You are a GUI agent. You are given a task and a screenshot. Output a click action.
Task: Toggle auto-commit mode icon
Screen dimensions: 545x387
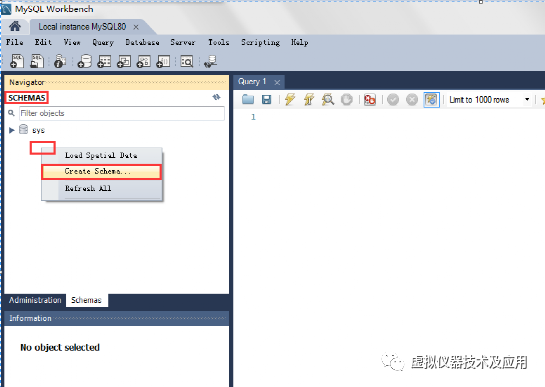(431, 100)
